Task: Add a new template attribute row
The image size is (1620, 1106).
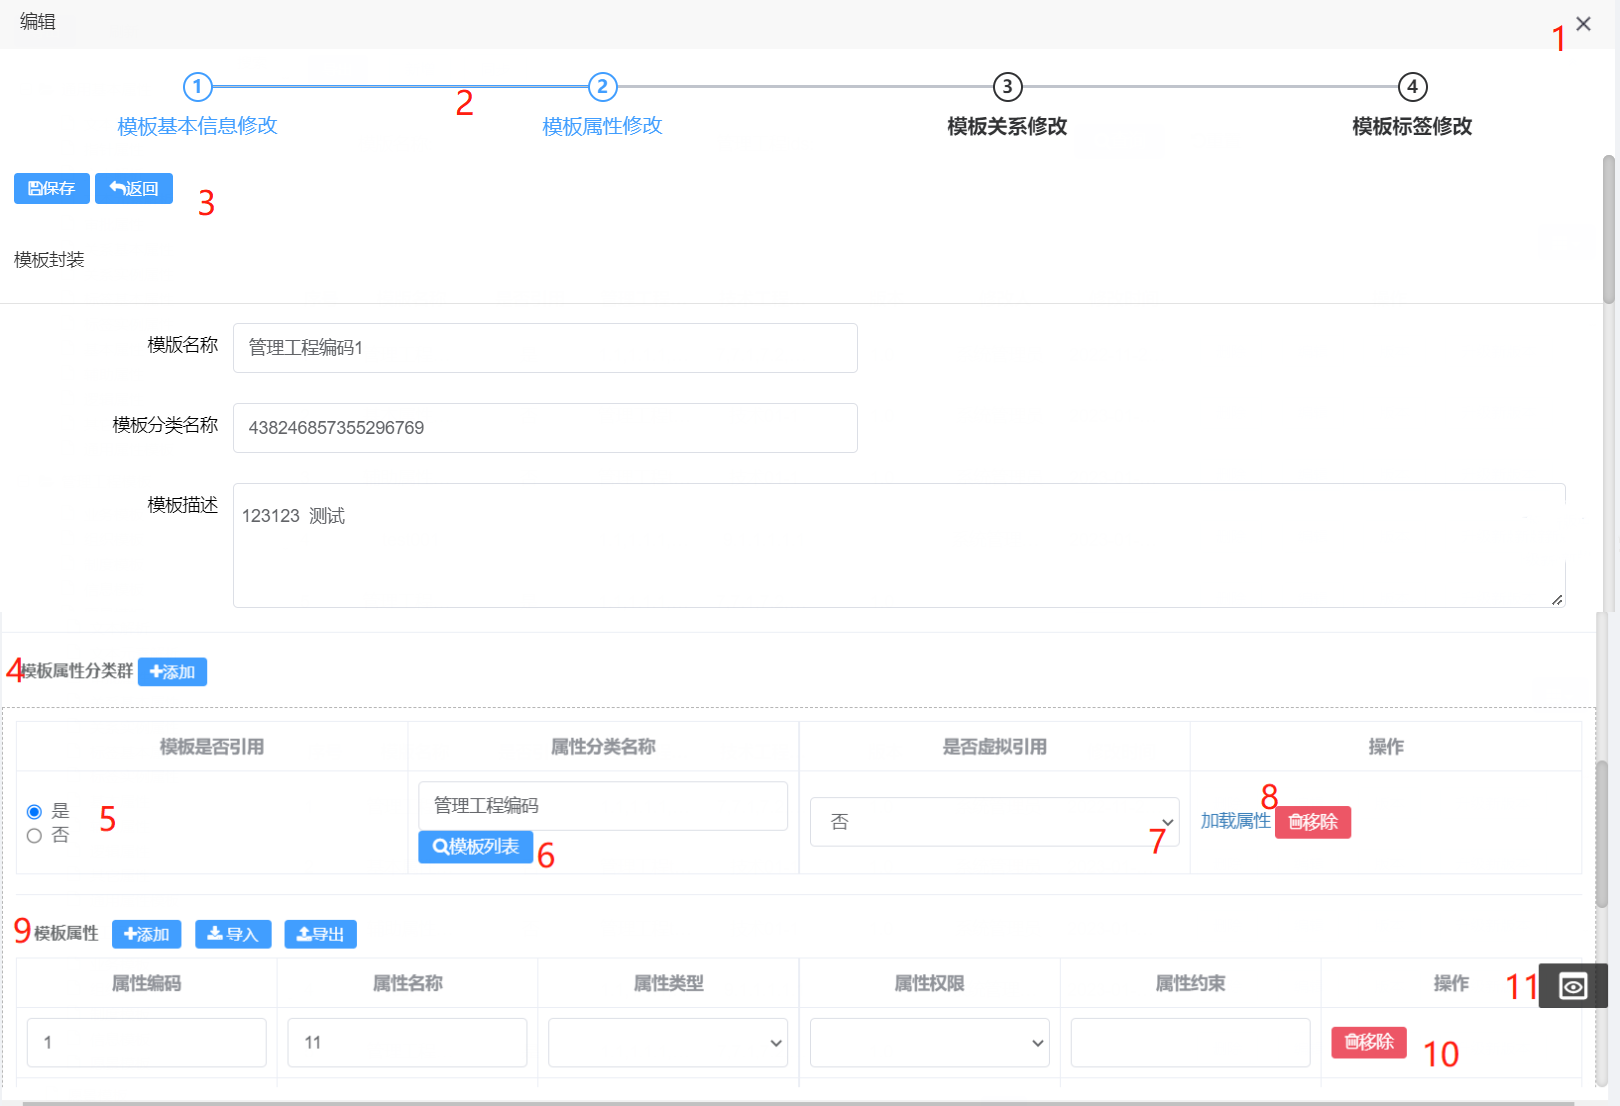Action: tap(146, 934)
